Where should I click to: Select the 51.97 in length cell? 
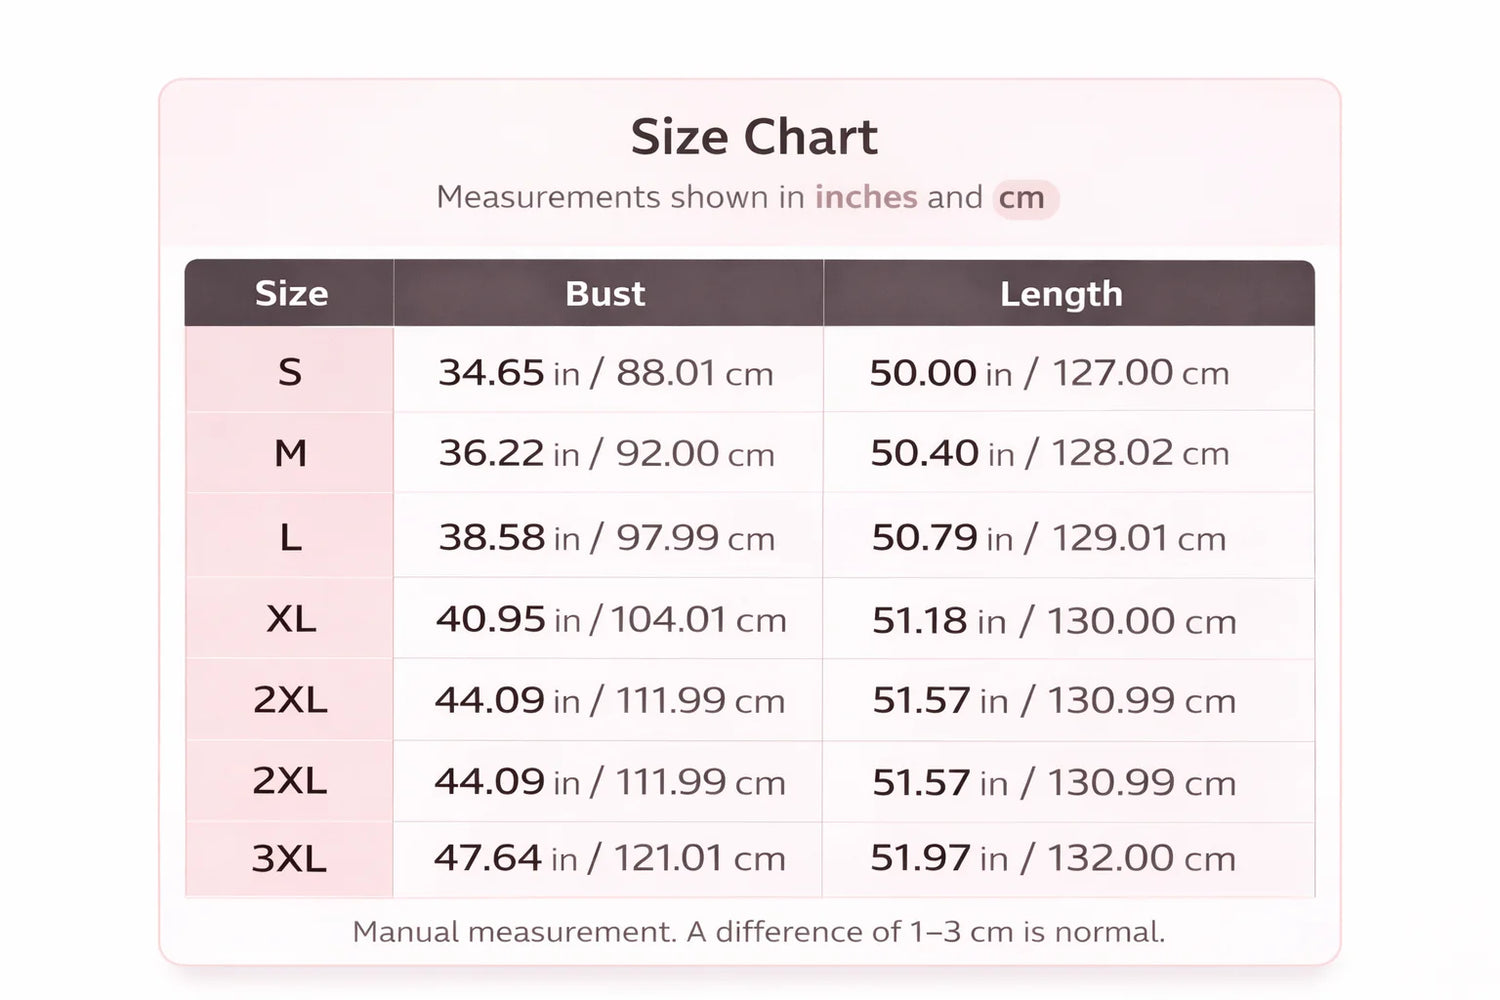[1052, 858]
